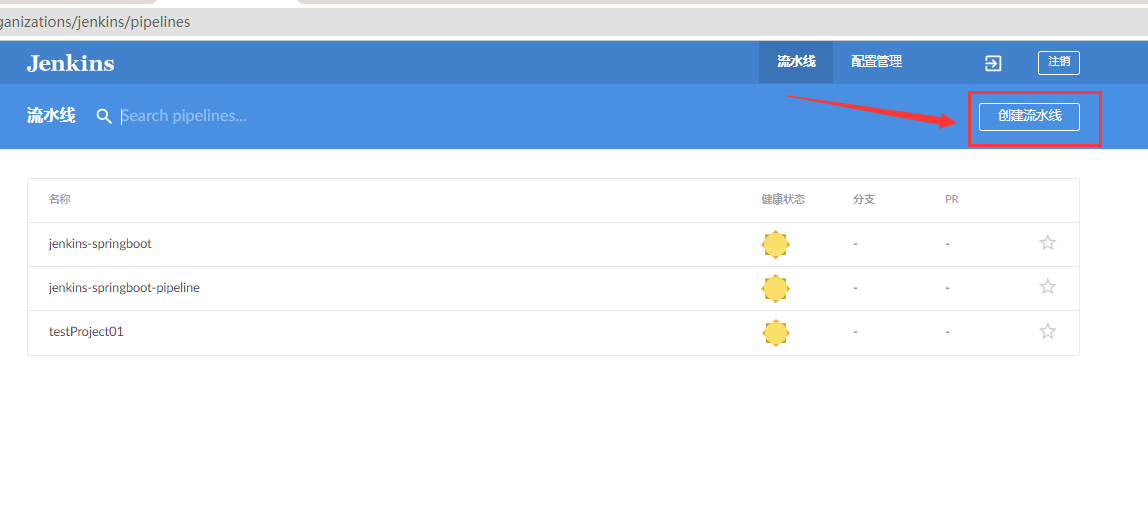Image resolution: width=1148 pixels, height=522 pixels.
Task: Click the 创建流水线 button
Action: click(x=1029, y=116)
